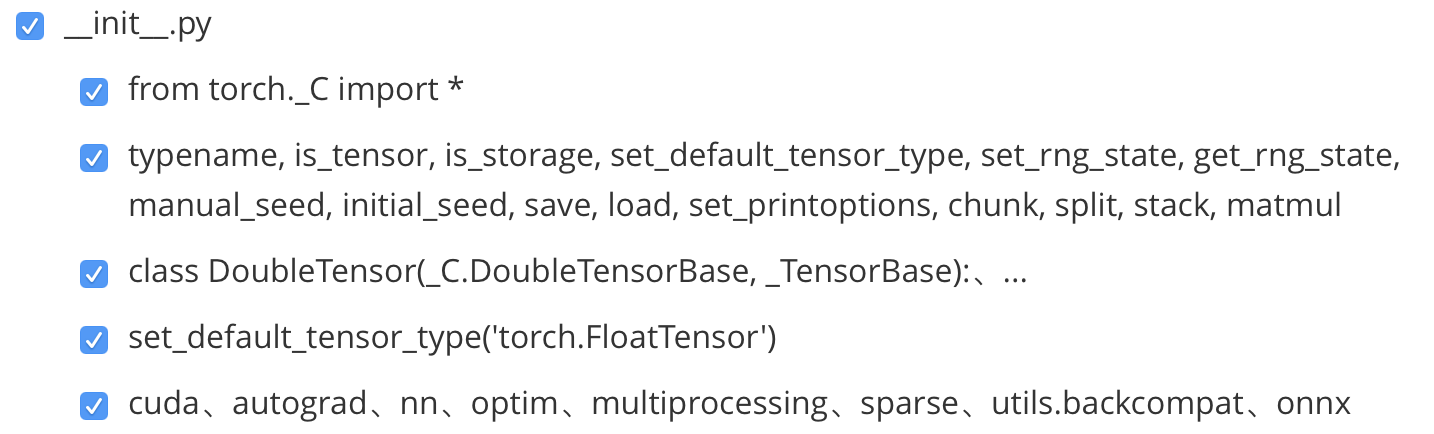Viewport: 1434px width, 434px height.
Task: Toggle the class DoubleTensor checkbox
Action: click(94, 273)
